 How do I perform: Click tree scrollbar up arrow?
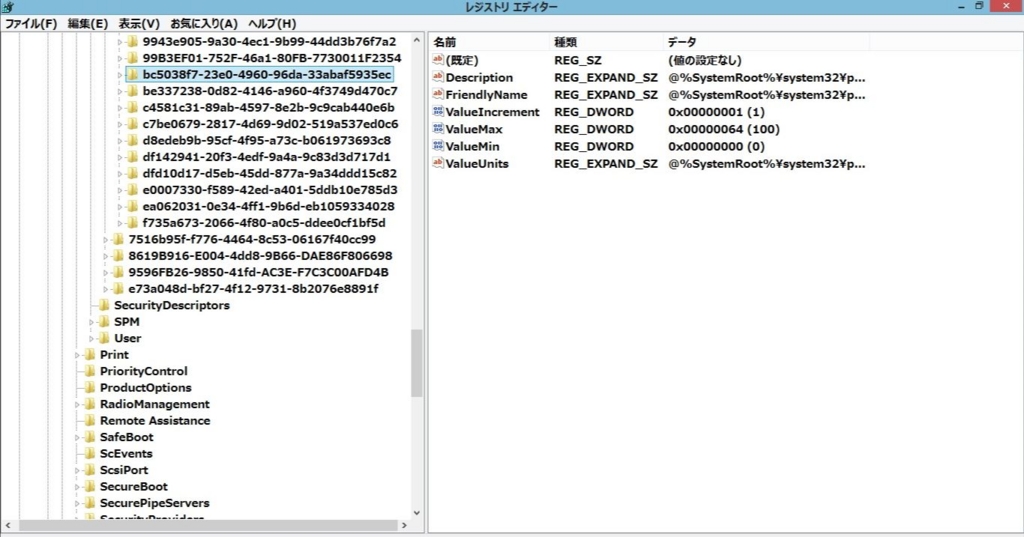417,41
